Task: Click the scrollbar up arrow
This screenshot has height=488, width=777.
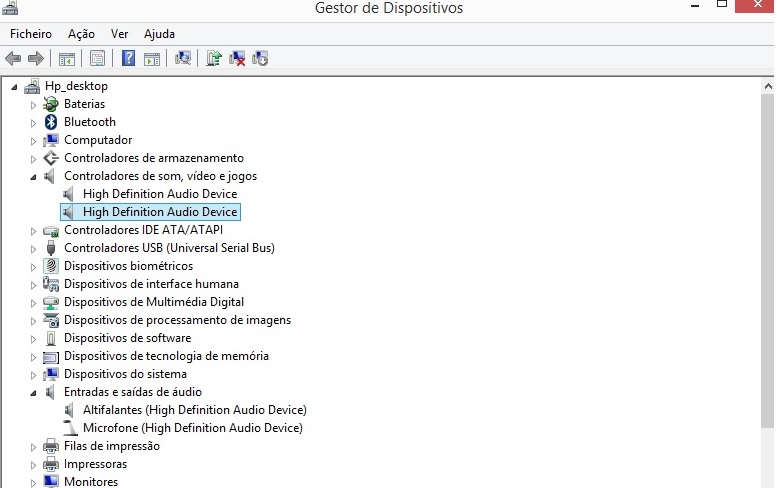Action: point(768,86)
